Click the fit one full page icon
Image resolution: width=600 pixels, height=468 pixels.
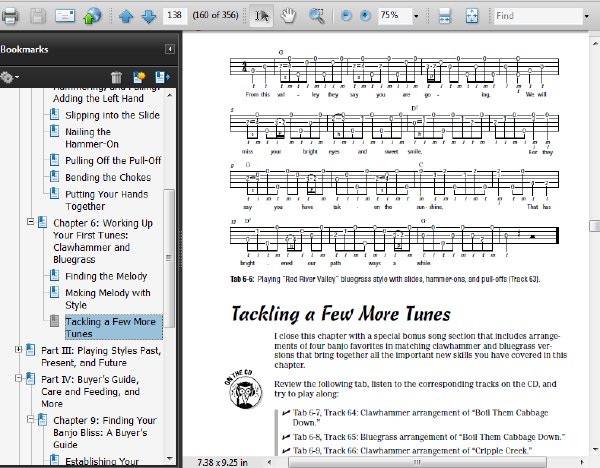(x=472, y=16)
